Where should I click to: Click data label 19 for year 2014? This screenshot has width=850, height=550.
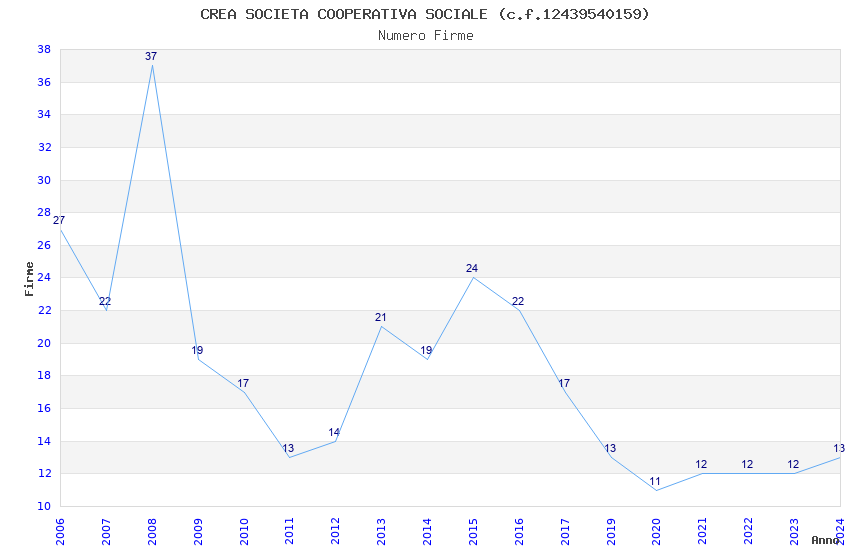(x=426, y=351)
